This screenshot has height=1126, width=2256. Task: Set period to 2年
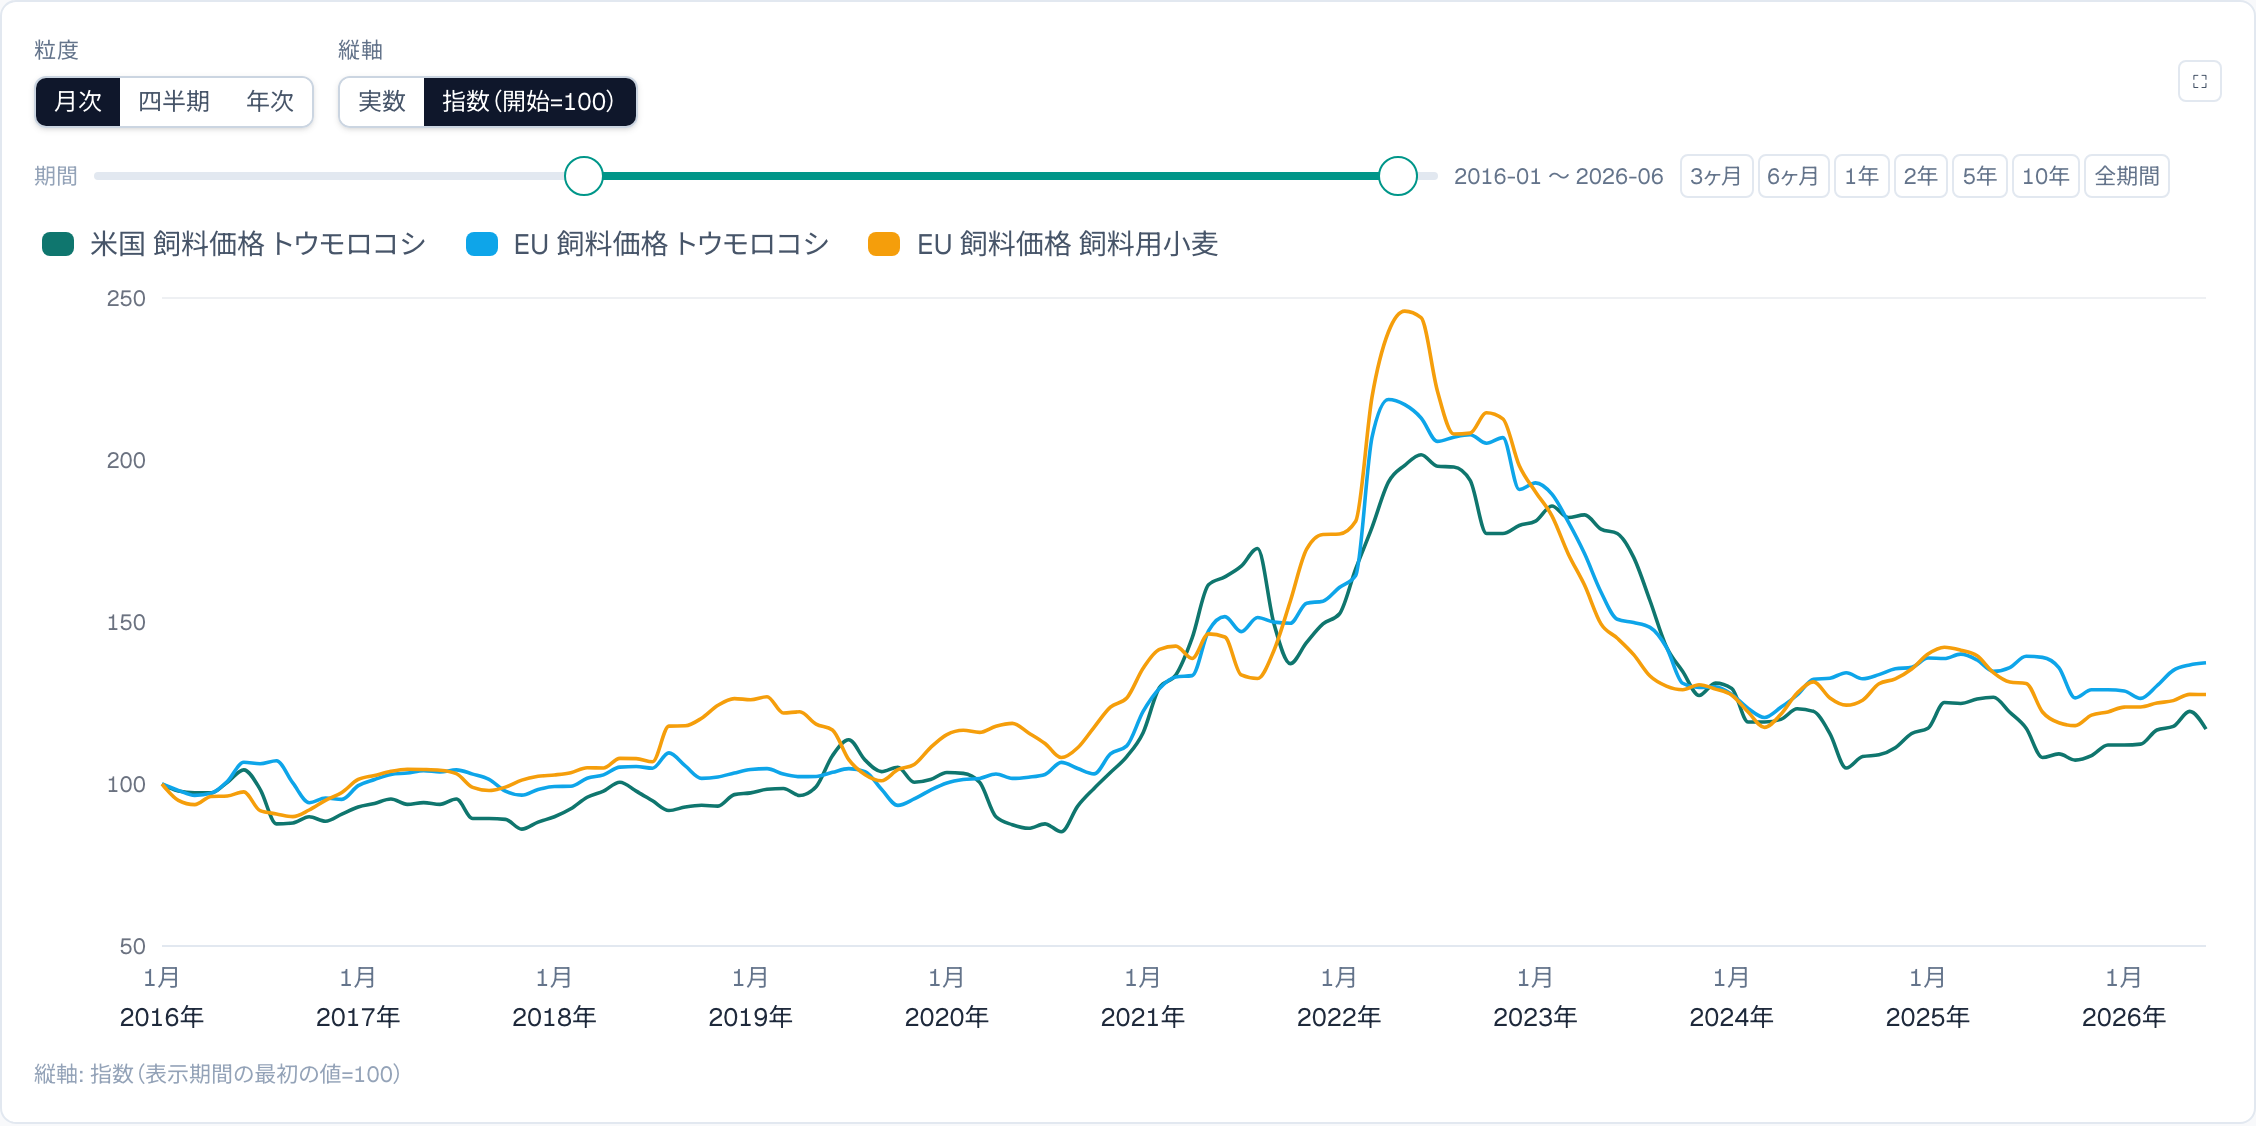tap(1921, 176)
